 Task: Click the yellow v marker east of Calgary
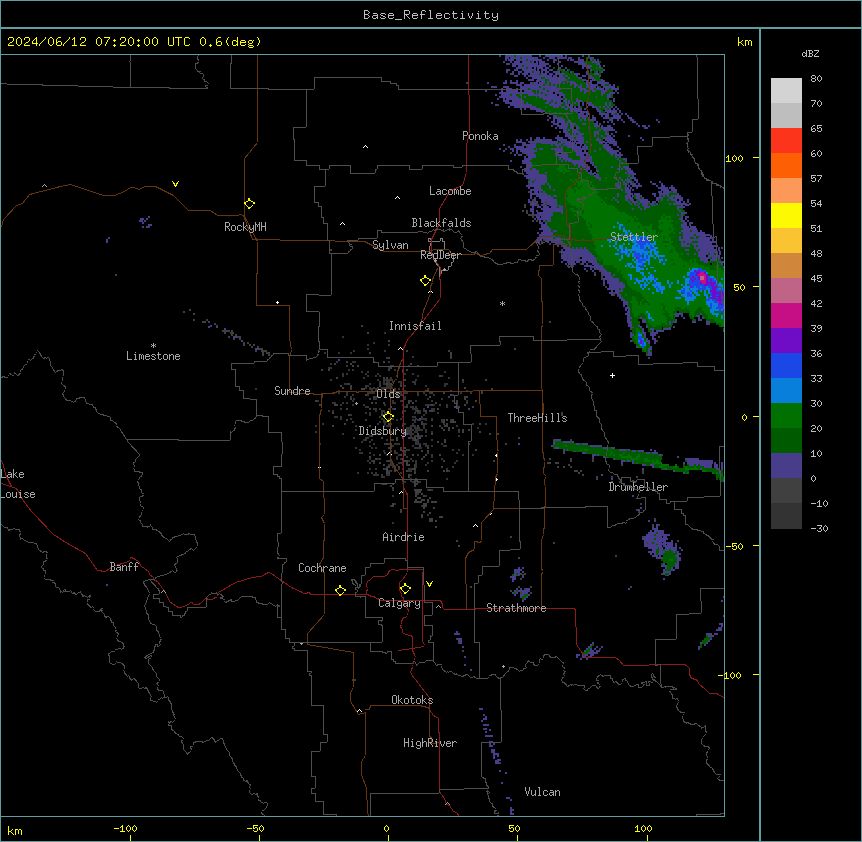(x=429, y=584)
